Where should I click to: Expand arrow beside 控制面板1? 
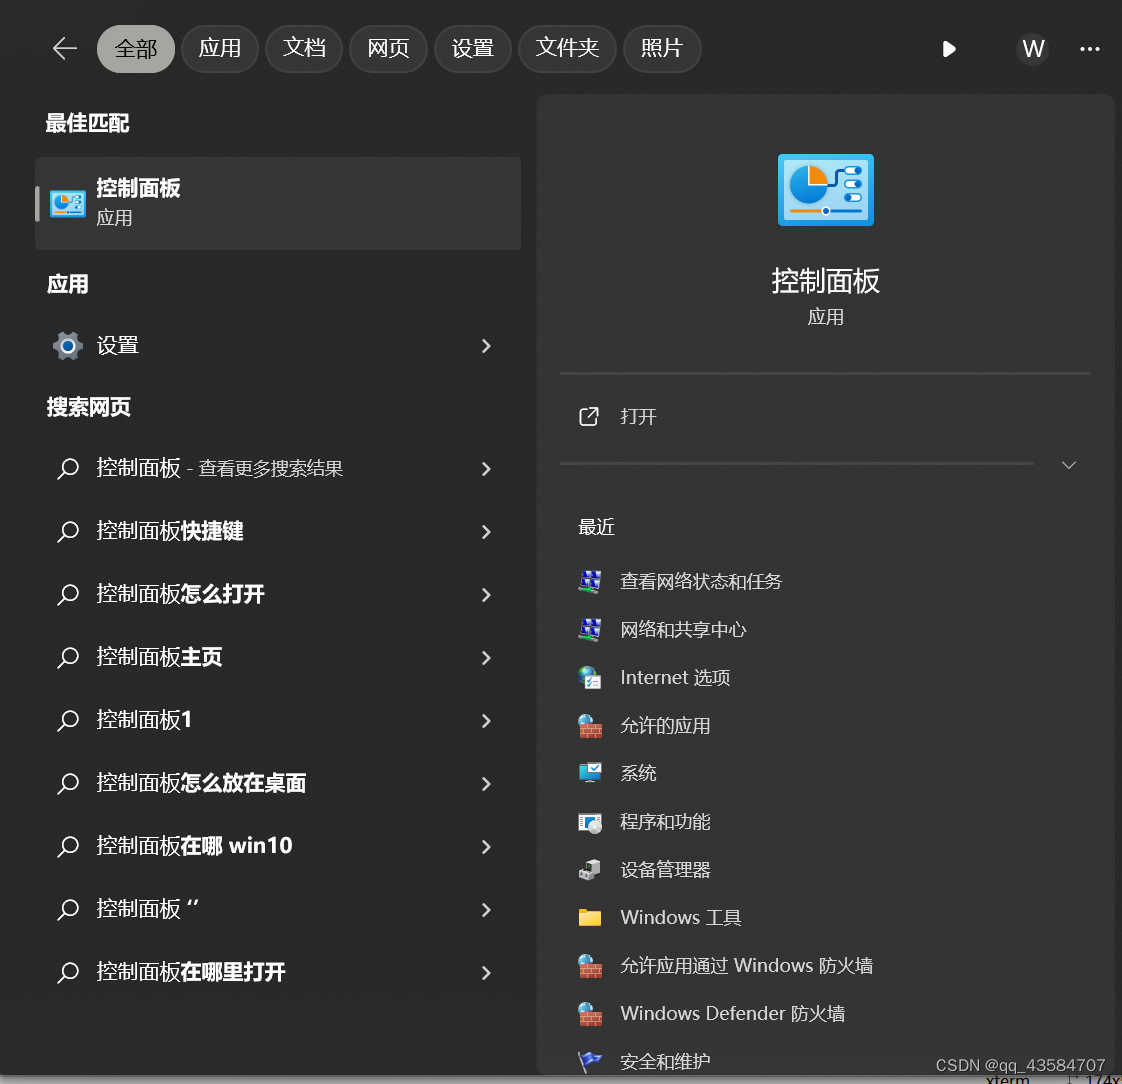coord(486,721)
